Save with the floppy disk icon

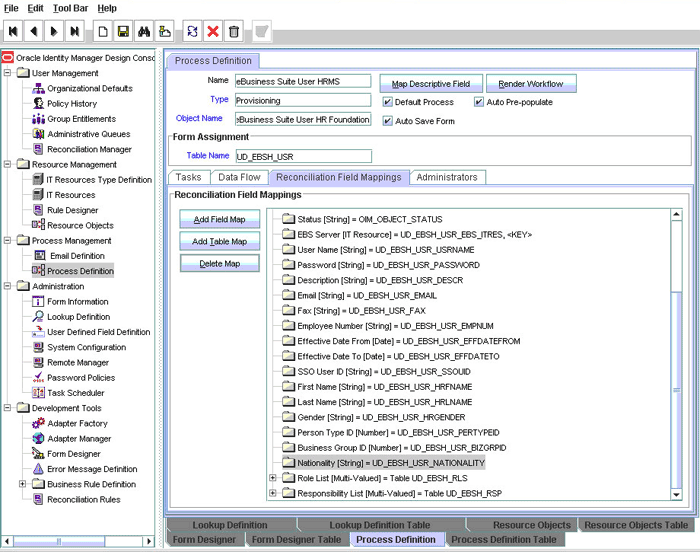[x=123, y=31]
